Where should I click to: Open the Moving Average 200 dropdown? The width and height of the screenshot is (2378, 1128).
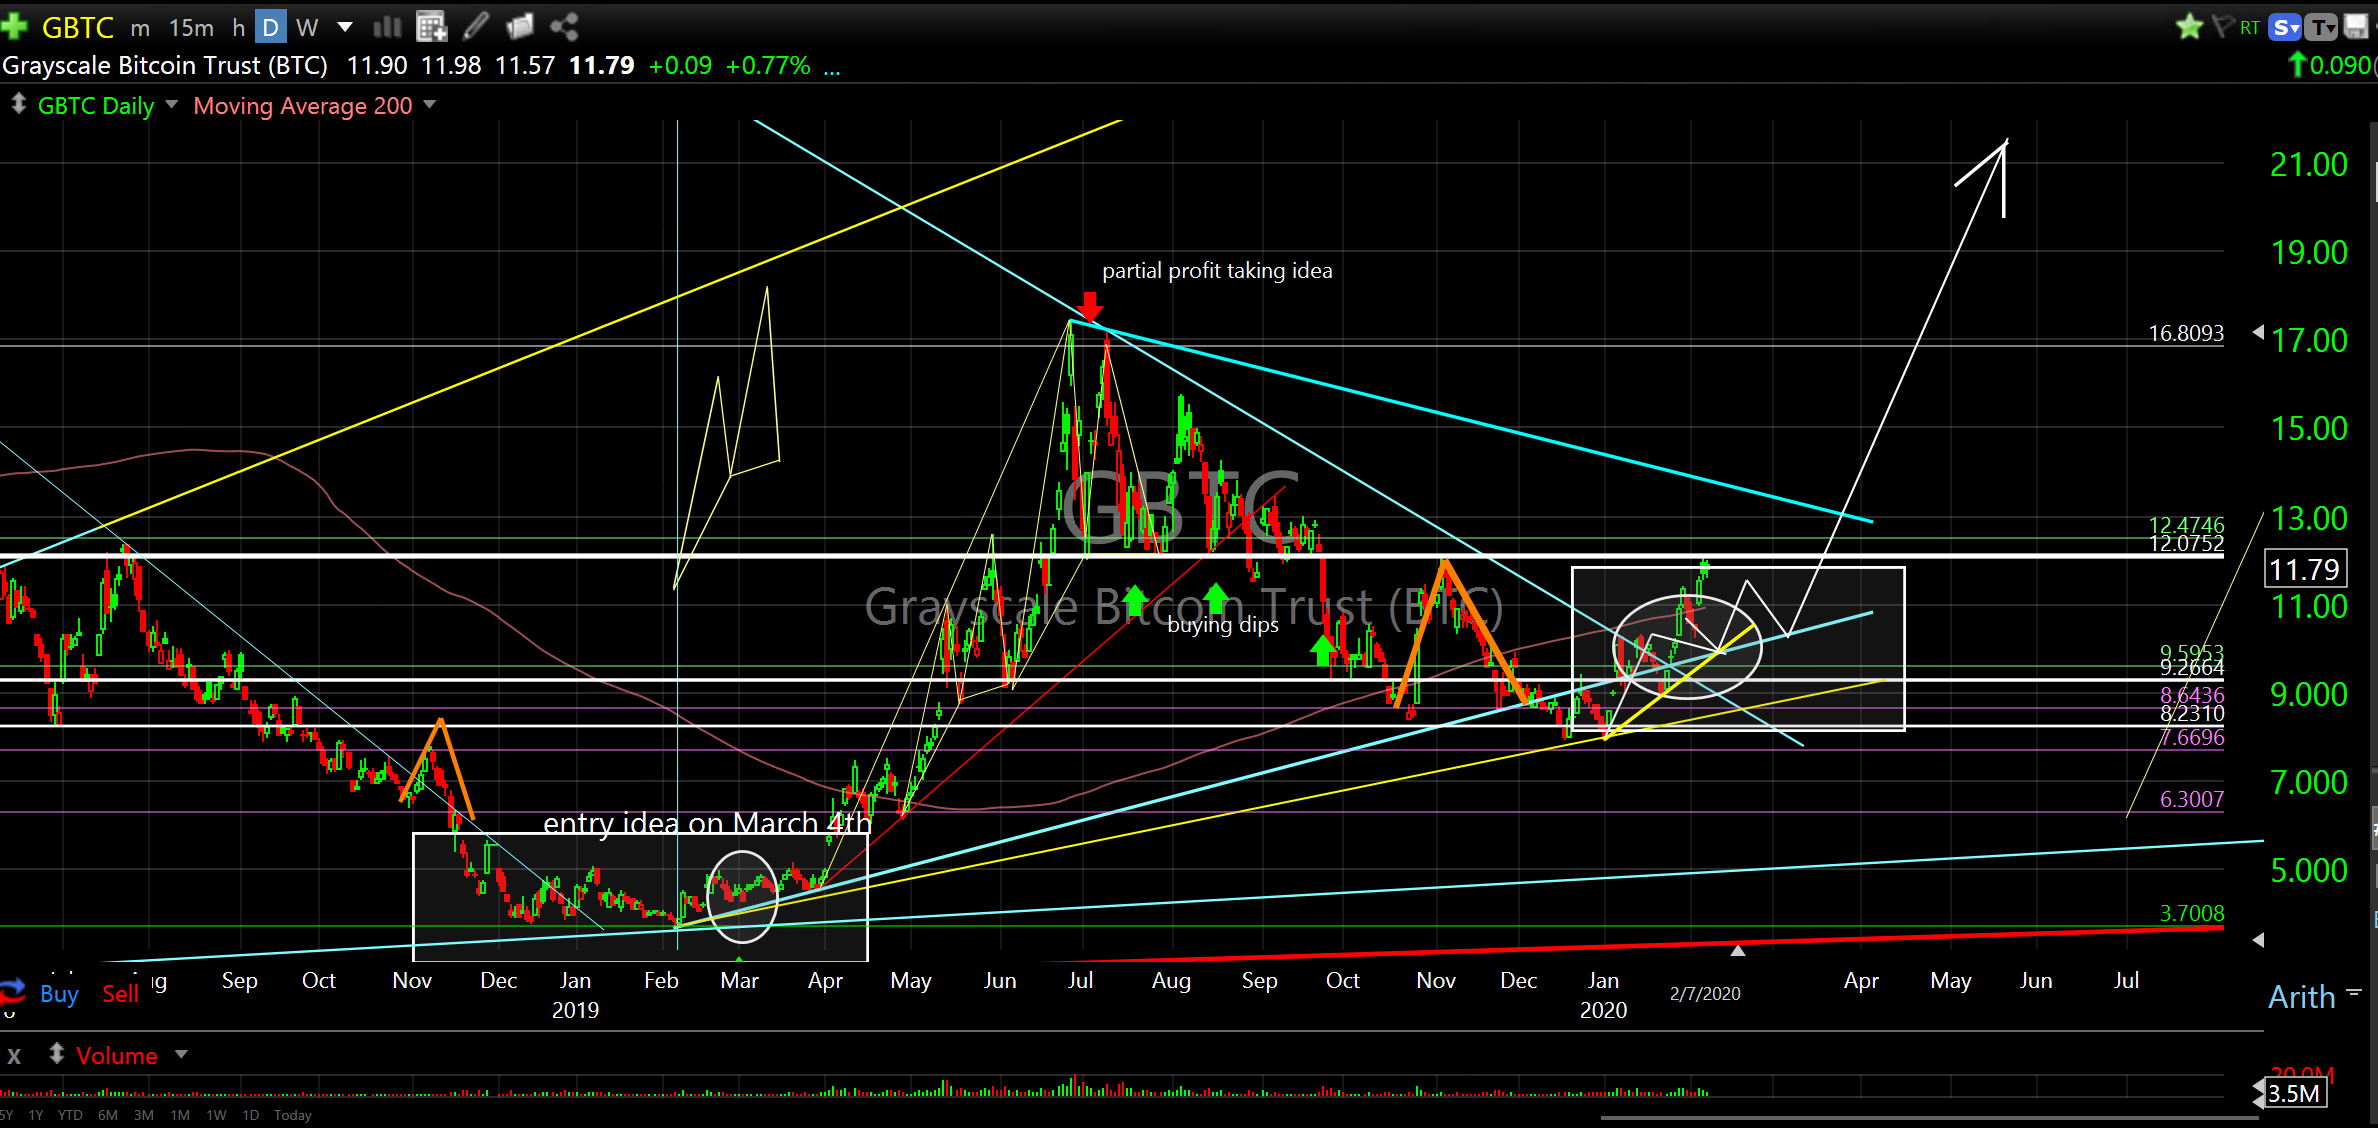pos(430,105)
